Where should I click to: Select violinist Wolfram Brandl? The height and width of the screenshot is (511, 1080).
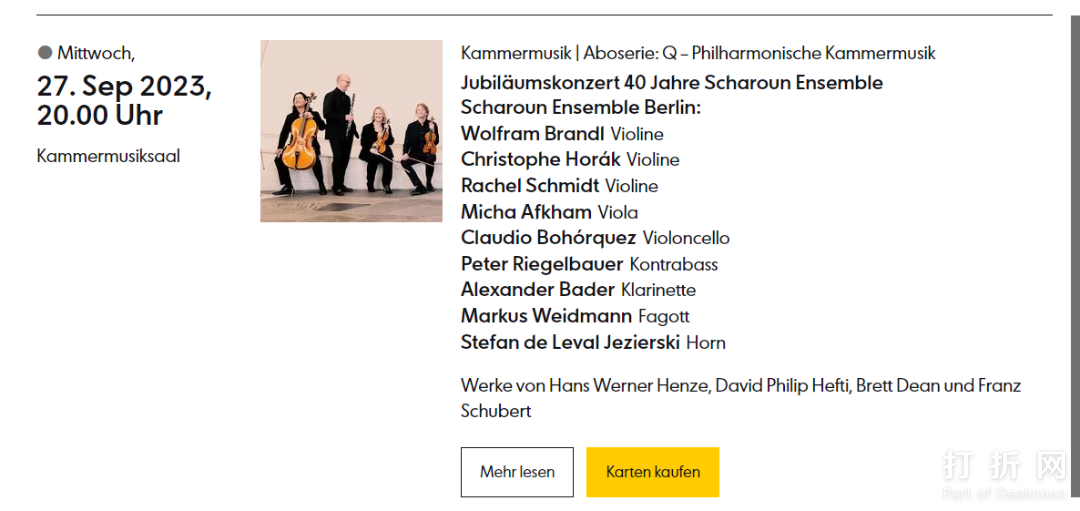coord(533,134)
